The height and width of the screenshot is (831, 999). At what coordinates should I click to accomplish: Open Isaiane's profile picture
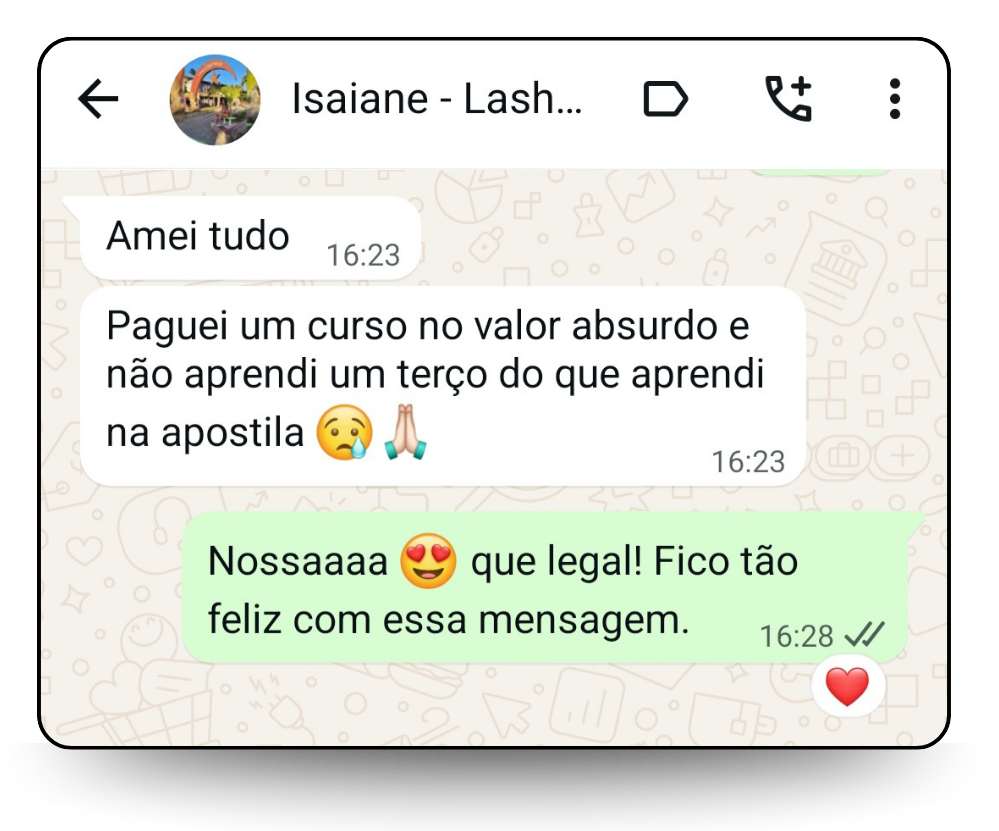click(215, 100)
